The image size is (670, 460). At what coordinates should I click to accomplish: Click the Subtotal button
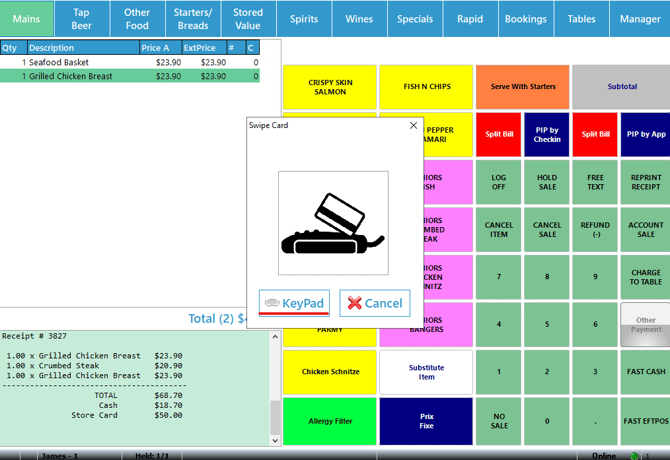pos(621,87)
